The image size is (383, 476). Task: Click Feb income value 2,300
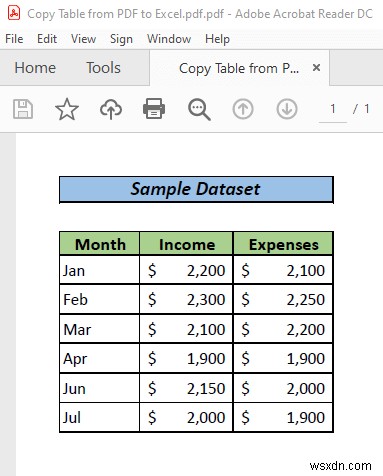[x=206, y=299]
